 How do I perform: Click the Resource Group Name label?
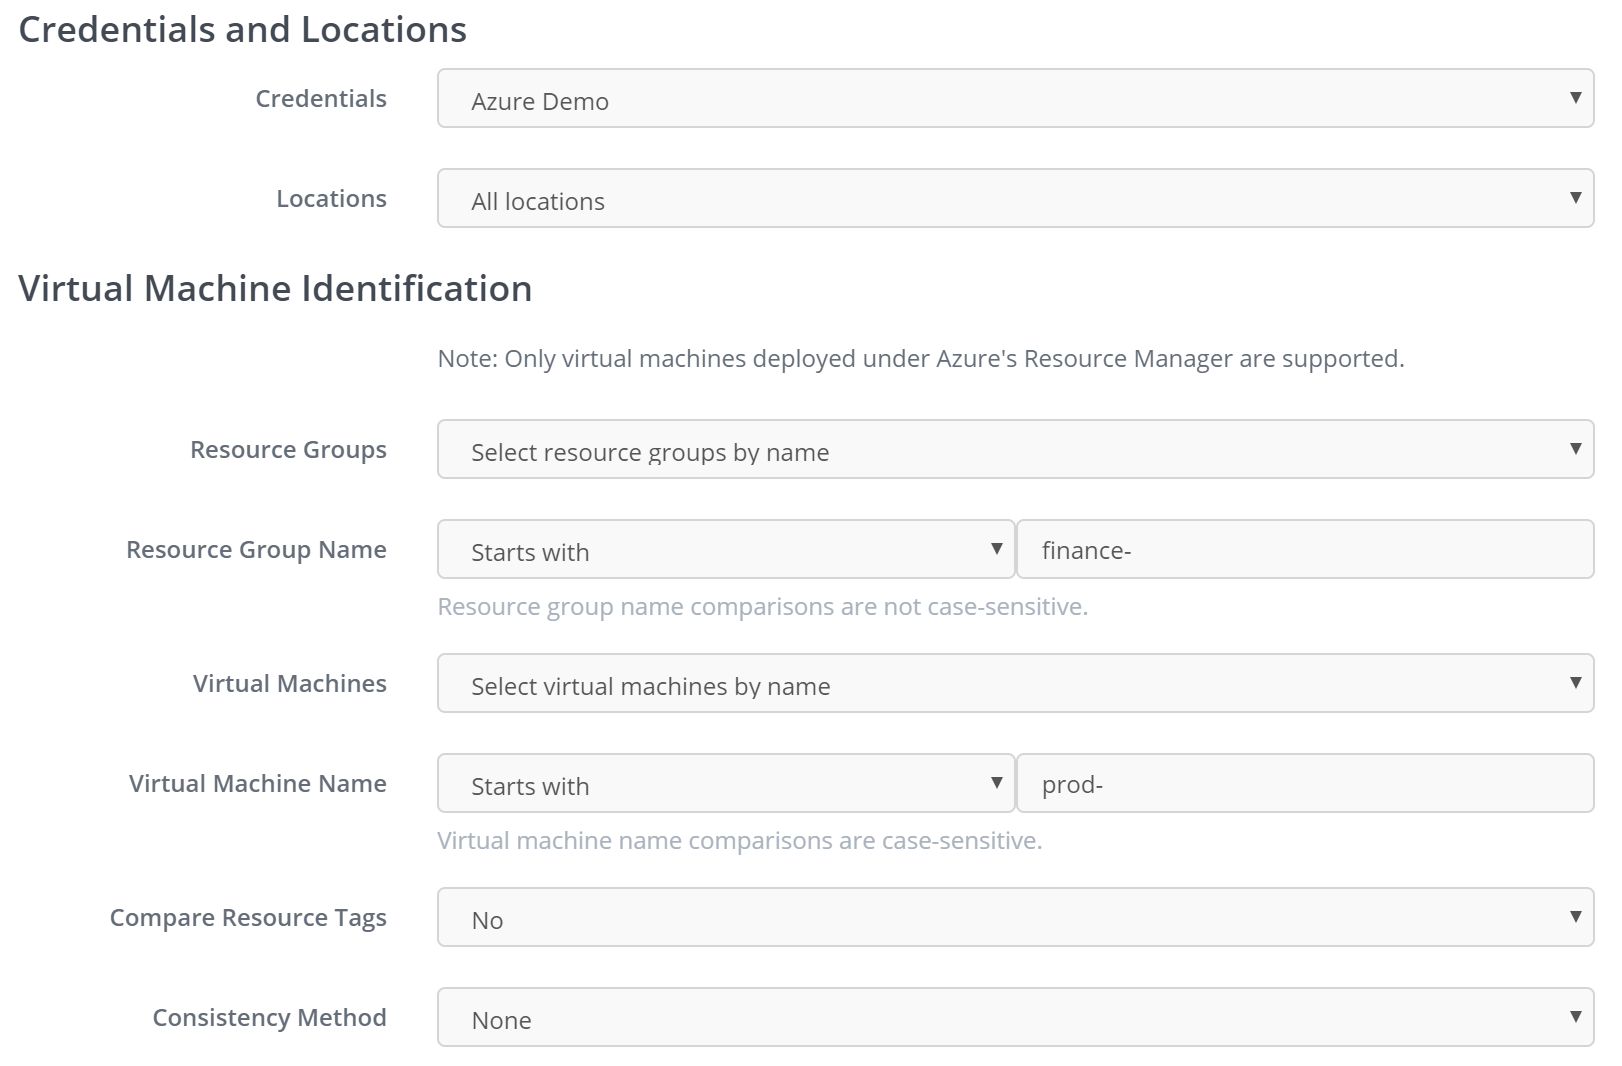[256, 550]
